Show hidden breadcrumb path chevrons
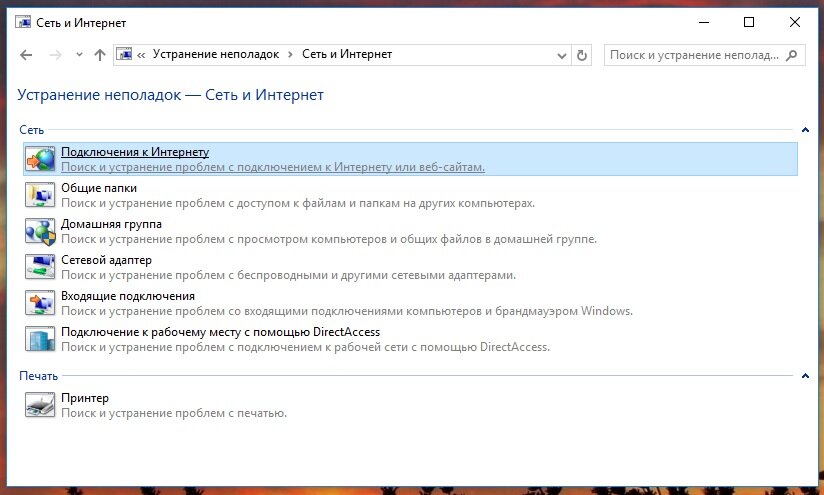This screenshot has height=495, width=824. click(141, 55)
